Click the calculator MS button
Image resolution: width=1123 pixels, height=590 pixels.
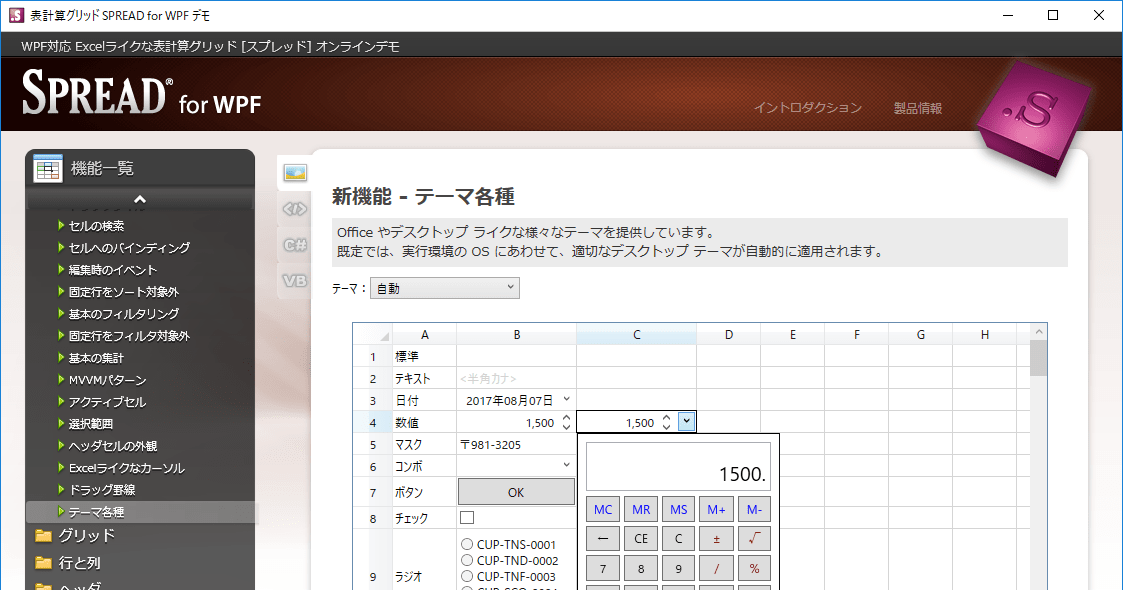(678, 509)
